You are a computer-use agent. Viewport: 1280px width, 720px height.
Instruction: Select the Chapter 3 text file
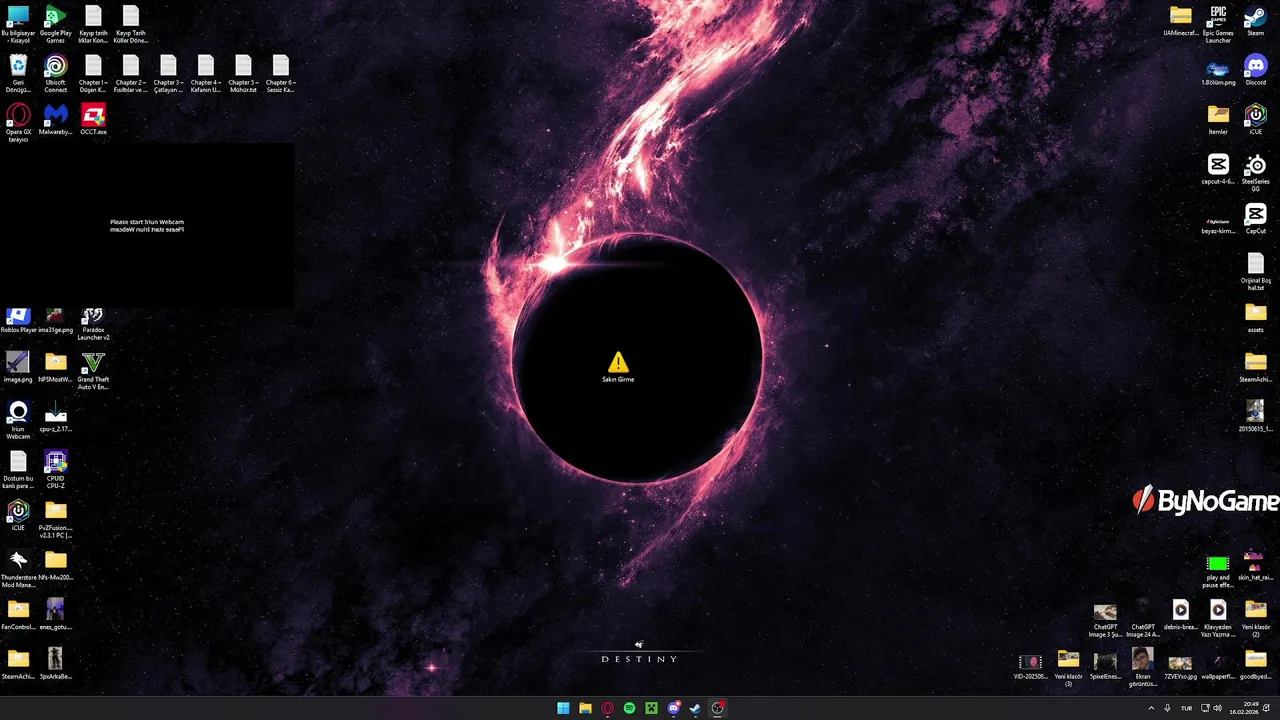tap(168, 67)
